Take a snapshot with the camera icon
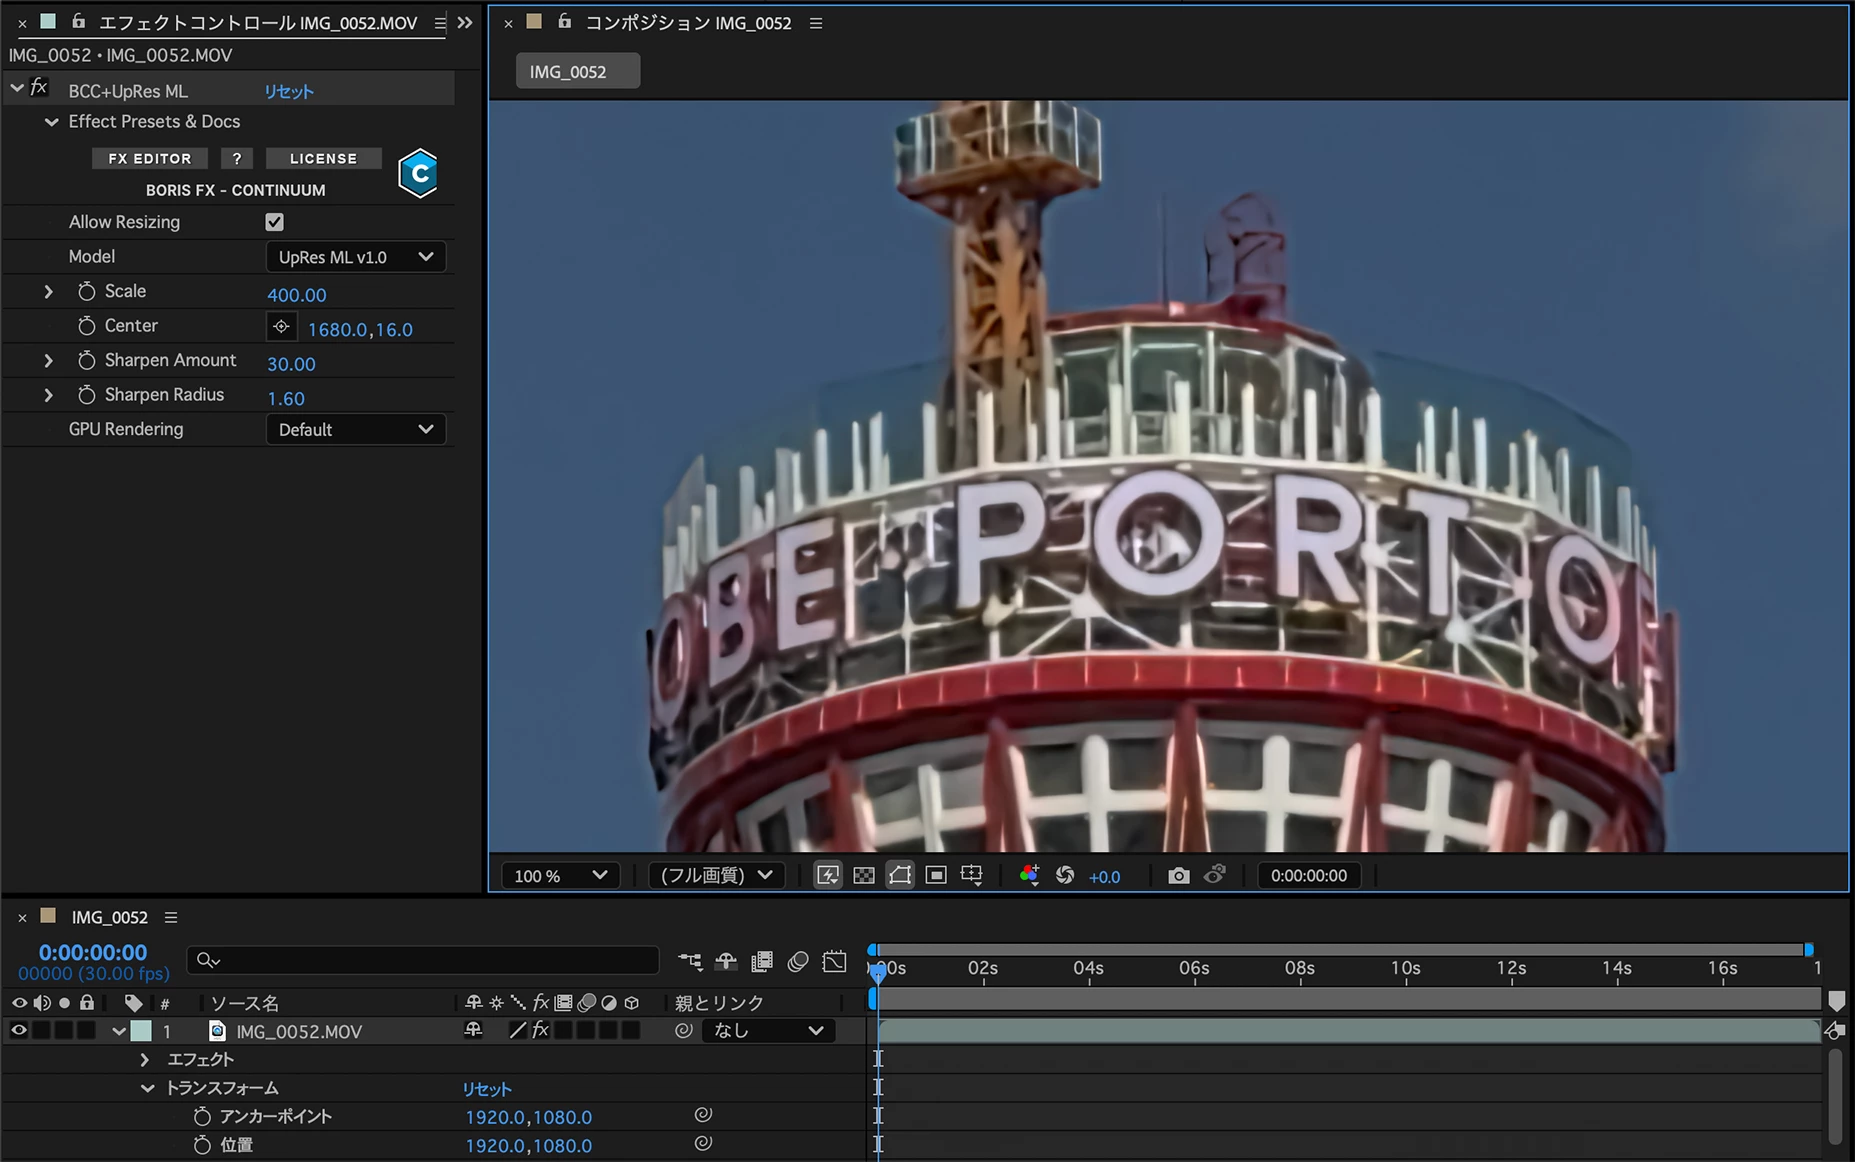1855x1162 pixels. 1178,876
